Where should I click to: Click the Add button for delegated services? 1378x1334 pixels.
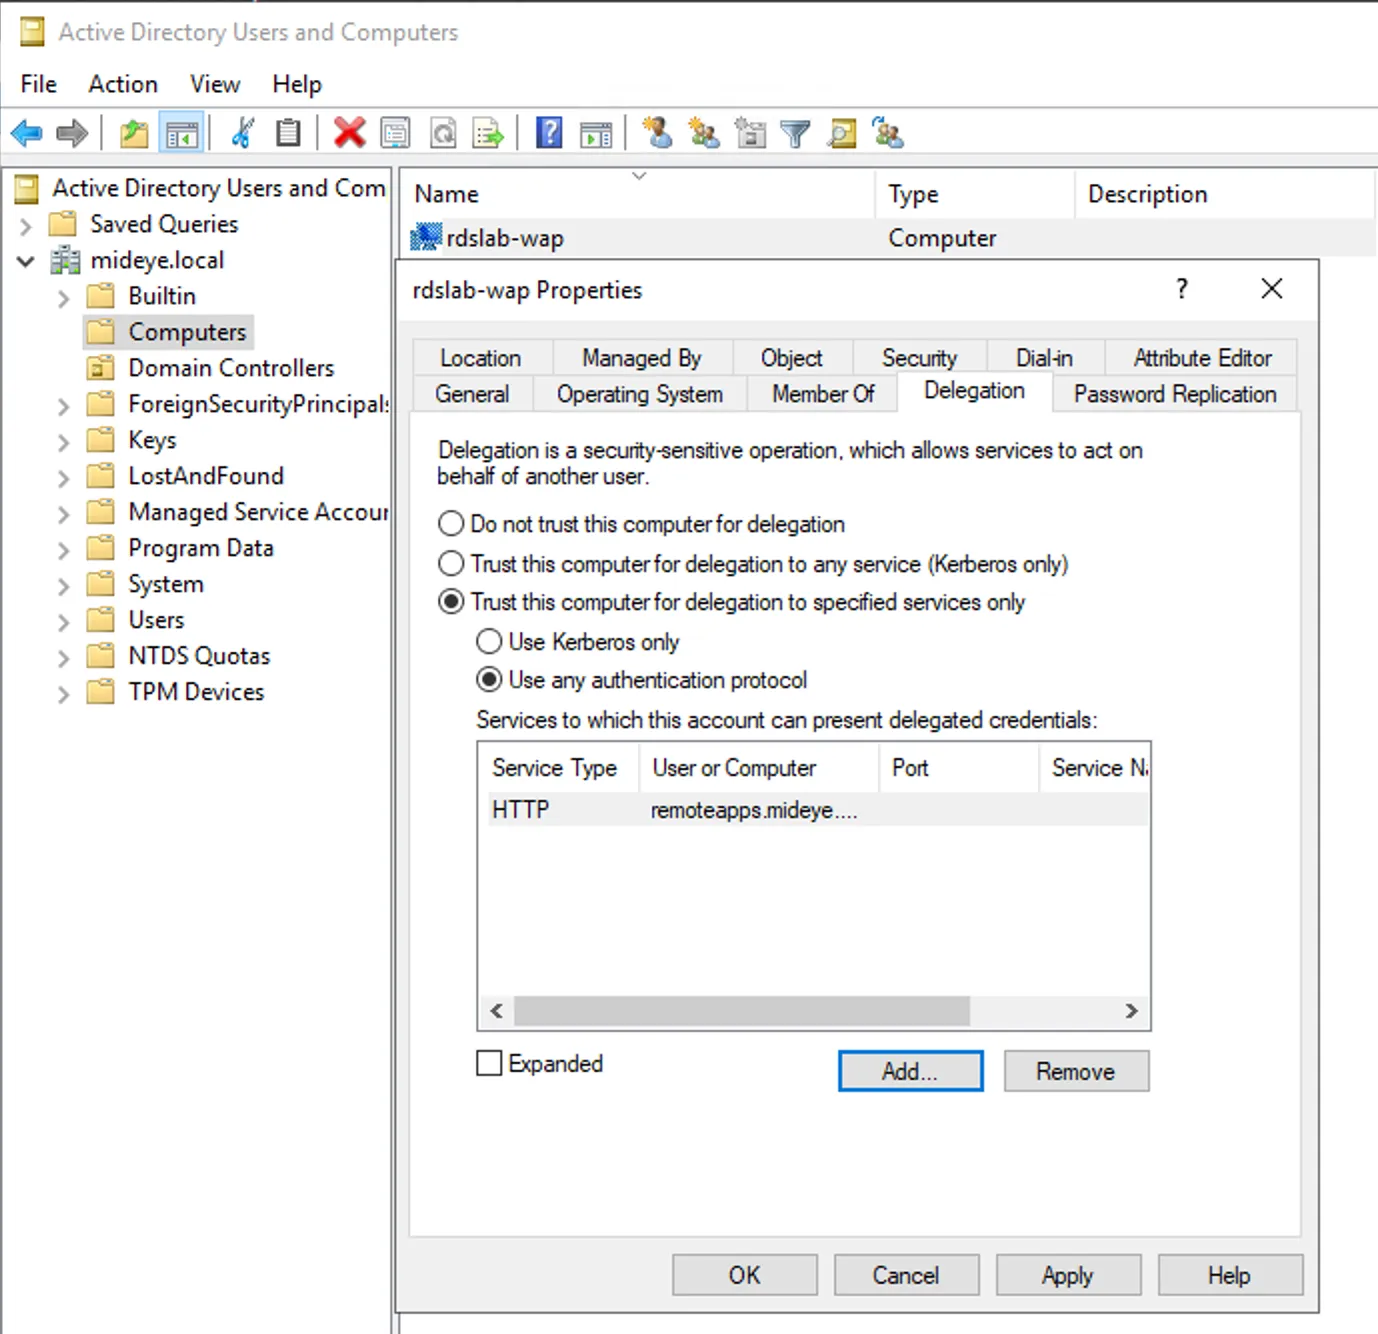click(x=909, y=1071)
